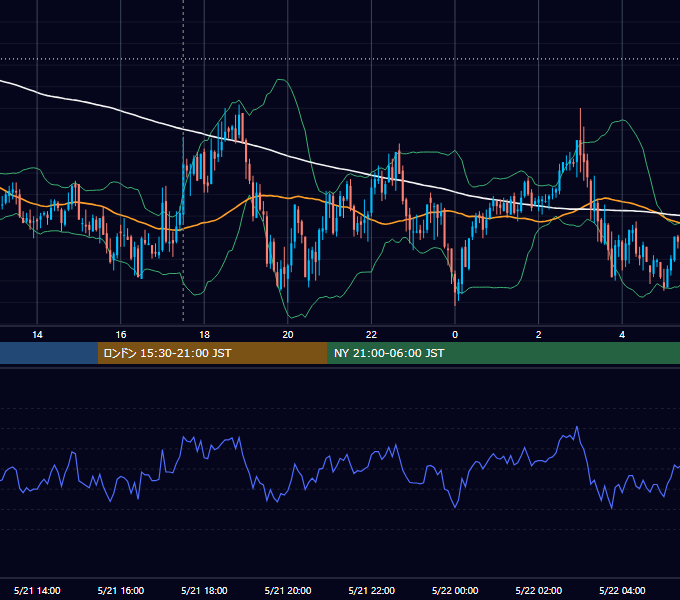Click the '16' hour label on the price chart axis
This screenshot has width=680, height=600.
pyautogui.click(x=121, y=335)
